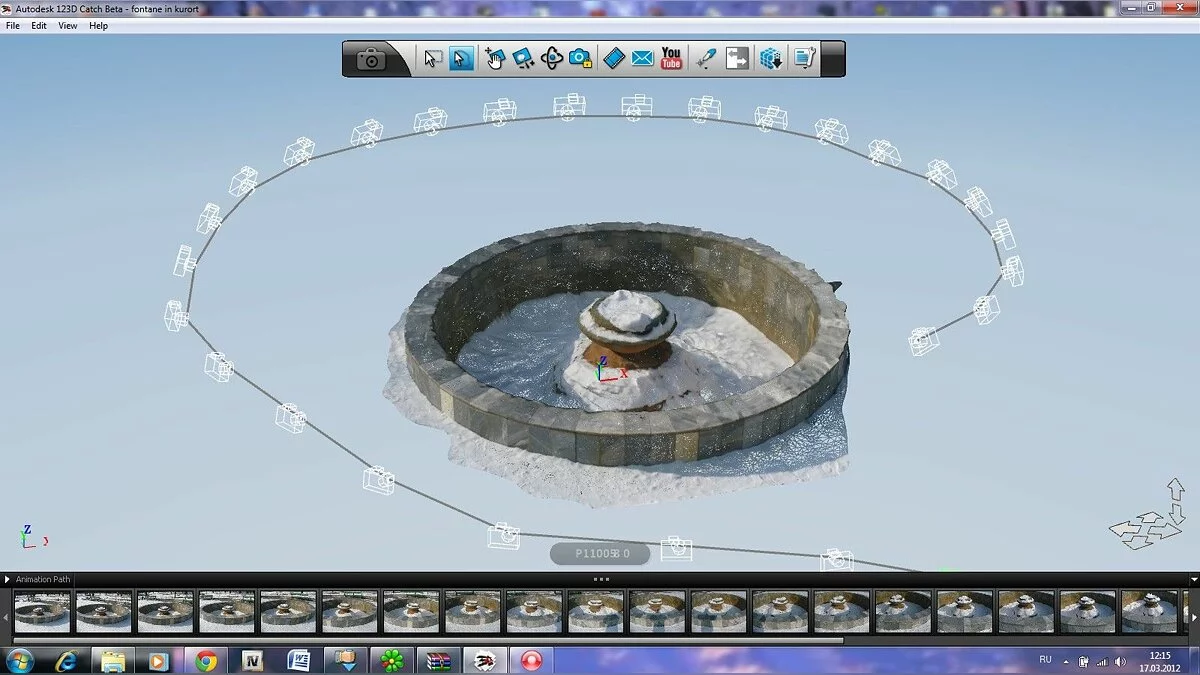Open the File menu
This screenshot has height=675, width=1200.
pyautogui.click(x=12, y=25)
